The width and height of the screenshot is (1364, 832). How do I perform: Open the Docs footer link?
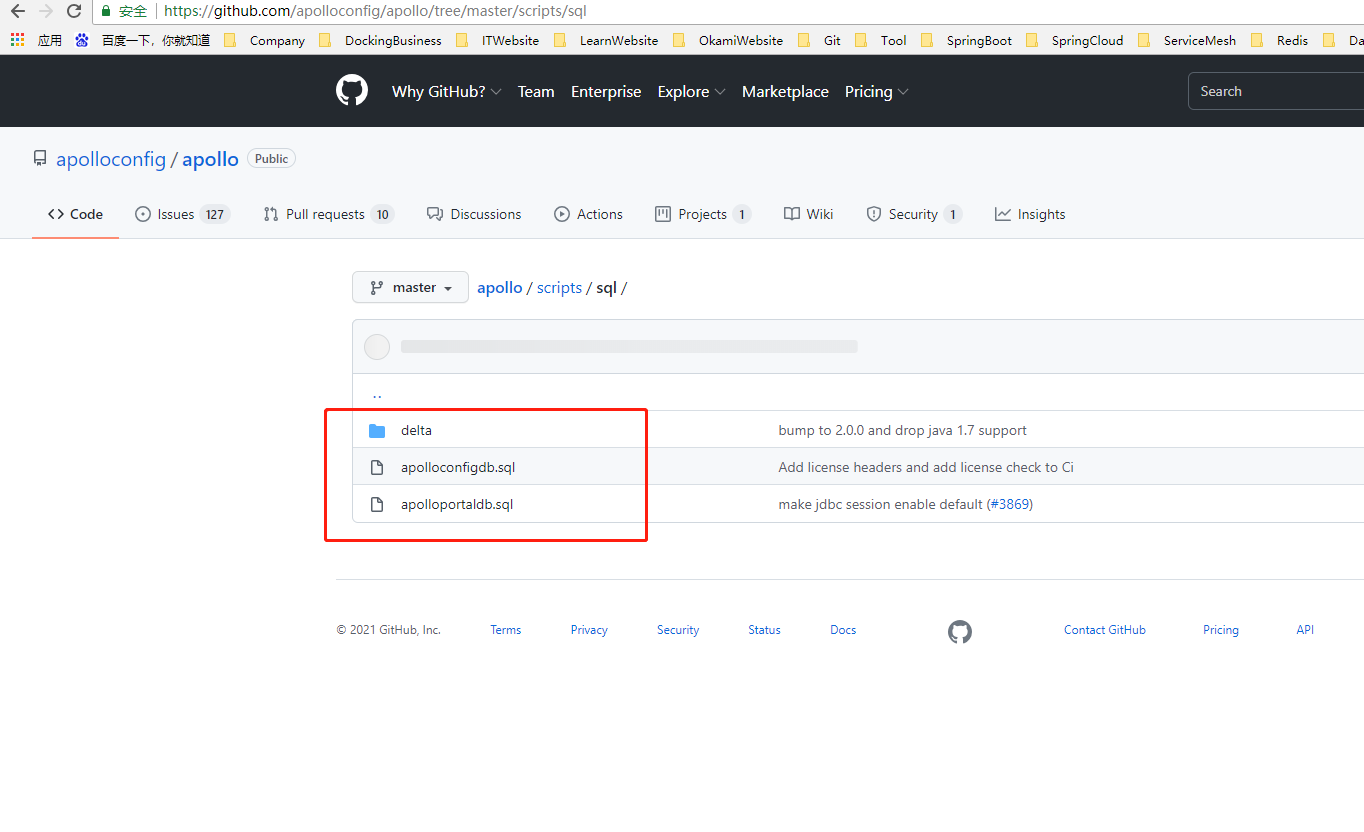click(x=843, y=630)
